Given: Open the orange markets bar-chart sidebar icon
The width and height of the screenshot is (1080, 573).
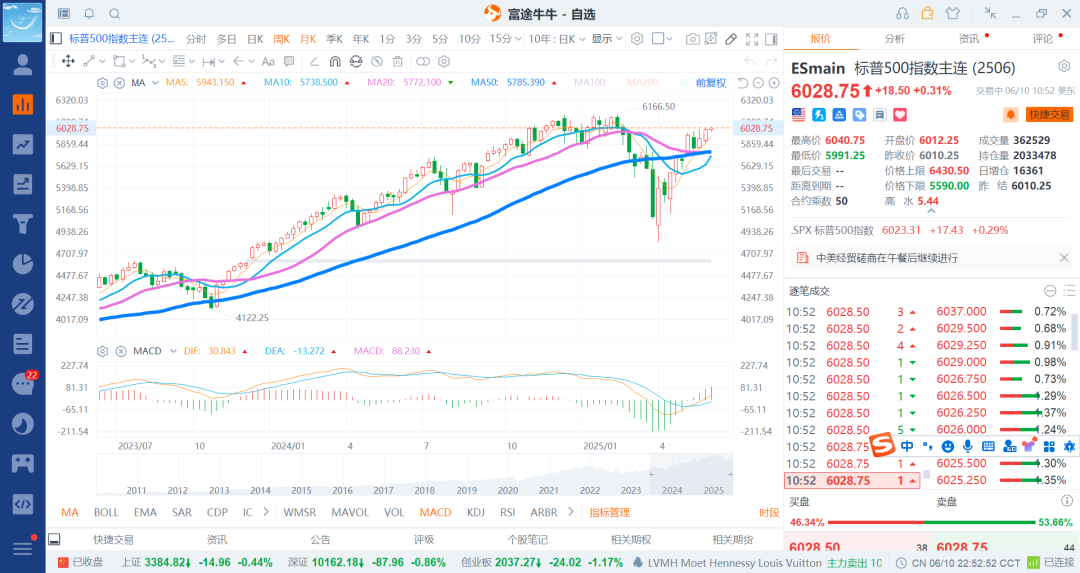Looking at the screenshot, I should click(23, 104).
